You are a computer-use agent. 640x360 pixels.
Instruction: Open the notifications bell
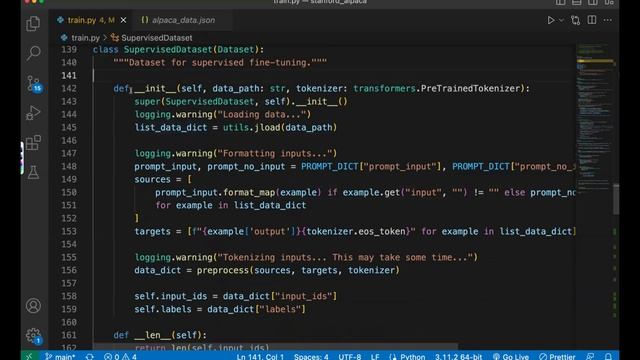[608, 356]
